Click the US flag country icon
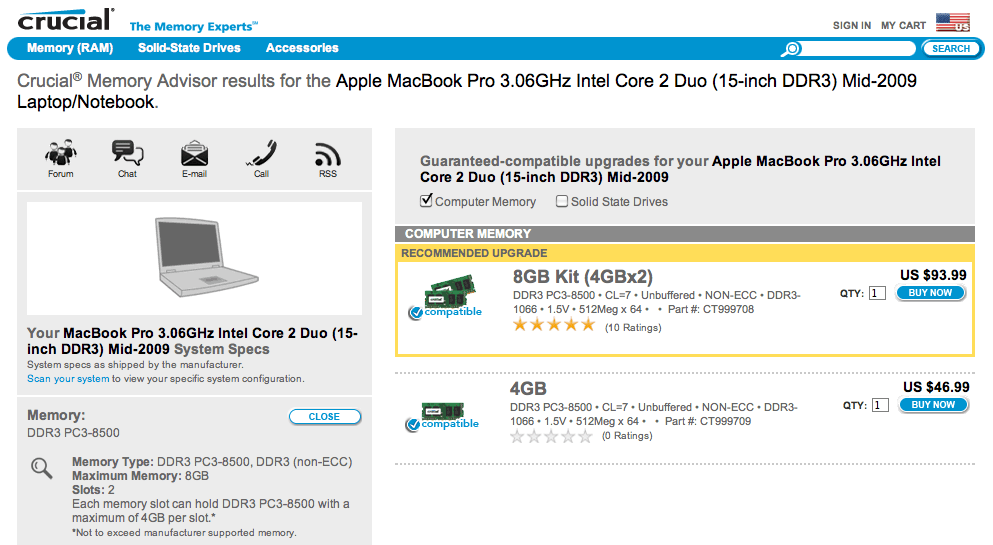The height and width of the screenshot is (545, 993). 953,23
